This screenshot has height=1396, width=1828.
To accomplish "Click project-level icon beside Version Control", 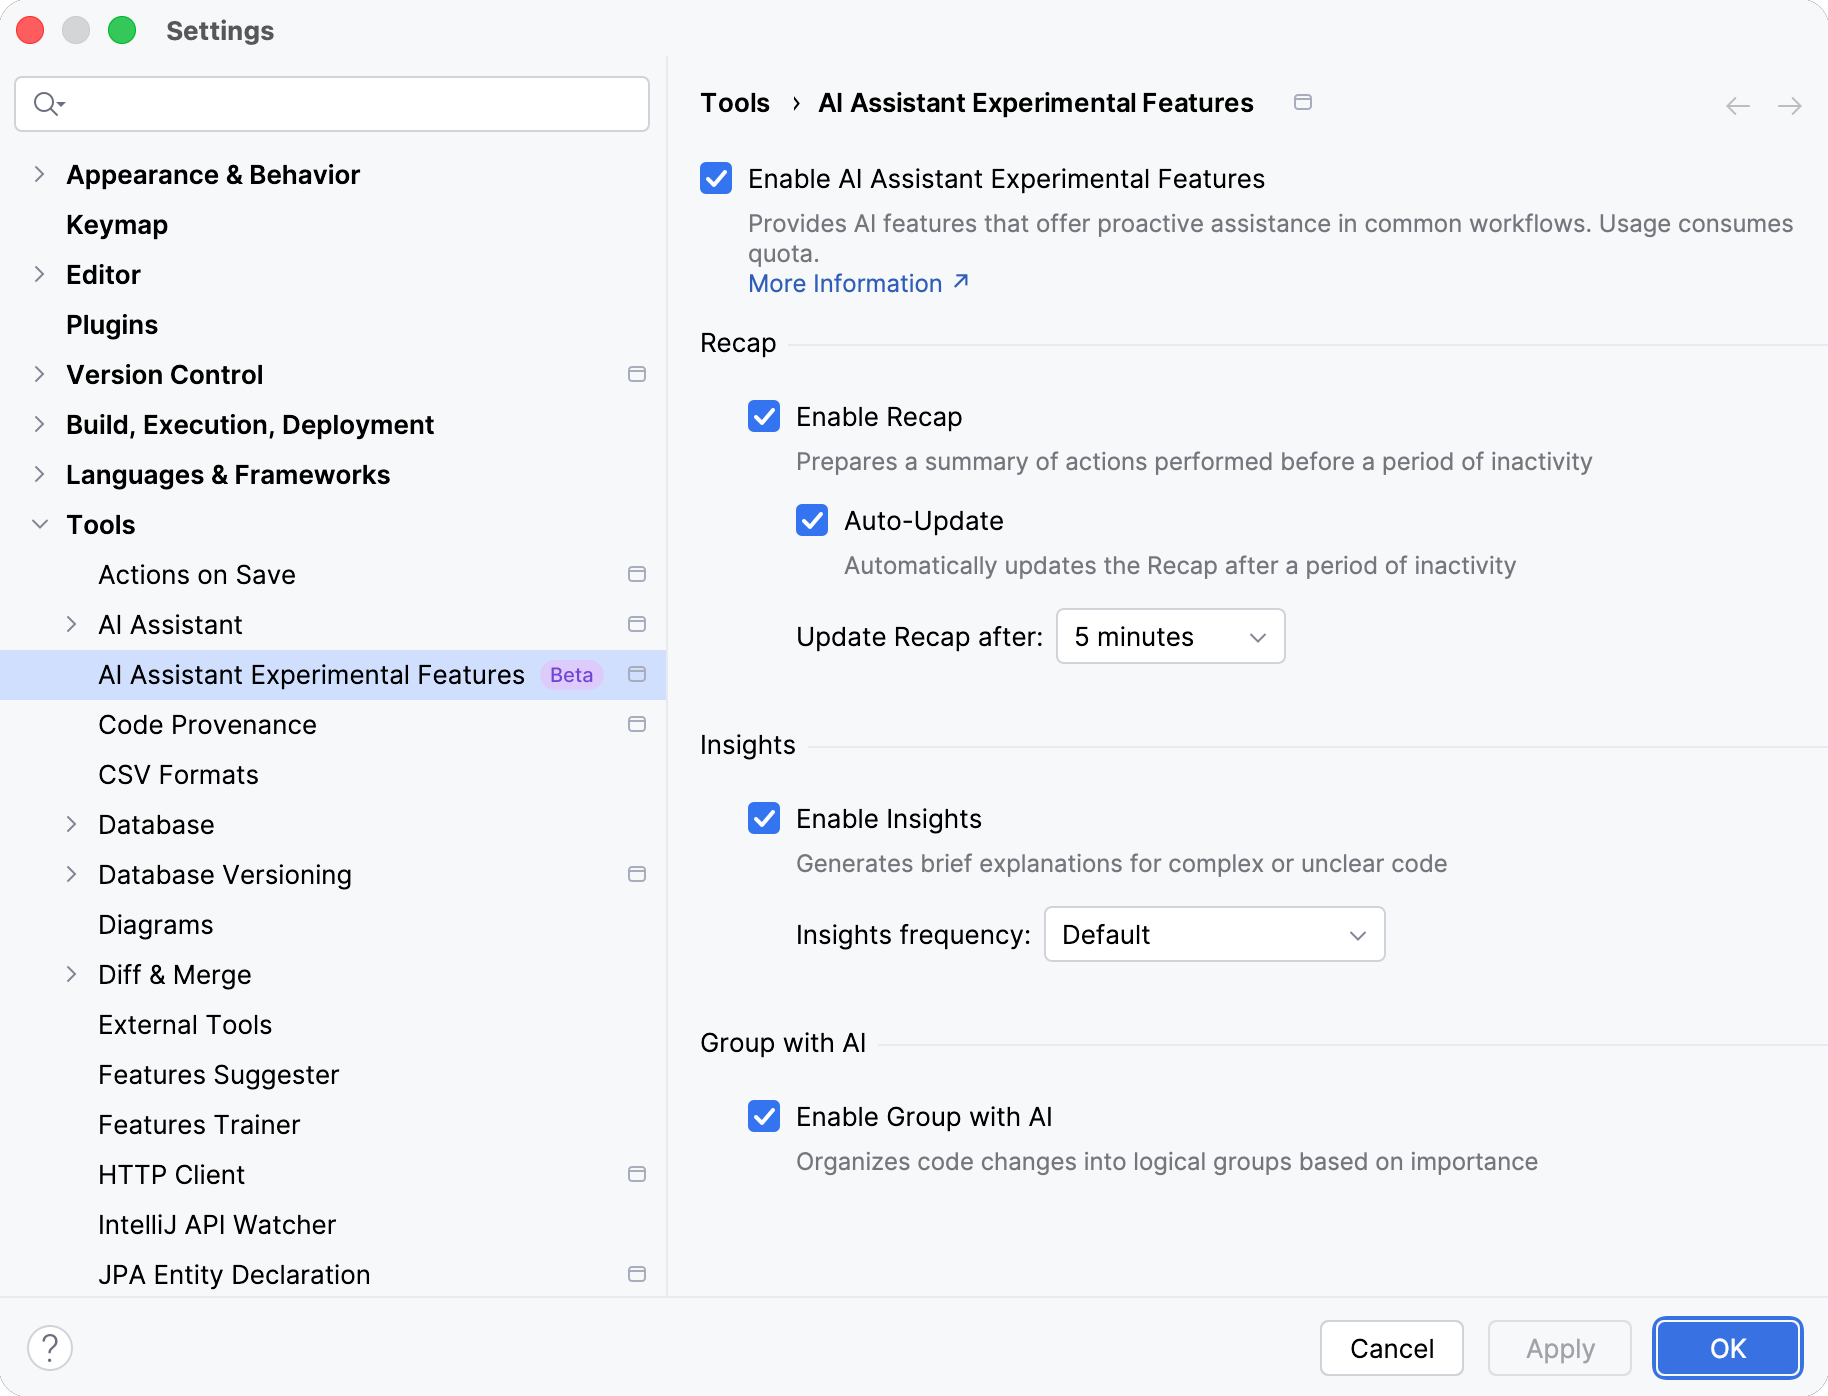I will [637, 375].
